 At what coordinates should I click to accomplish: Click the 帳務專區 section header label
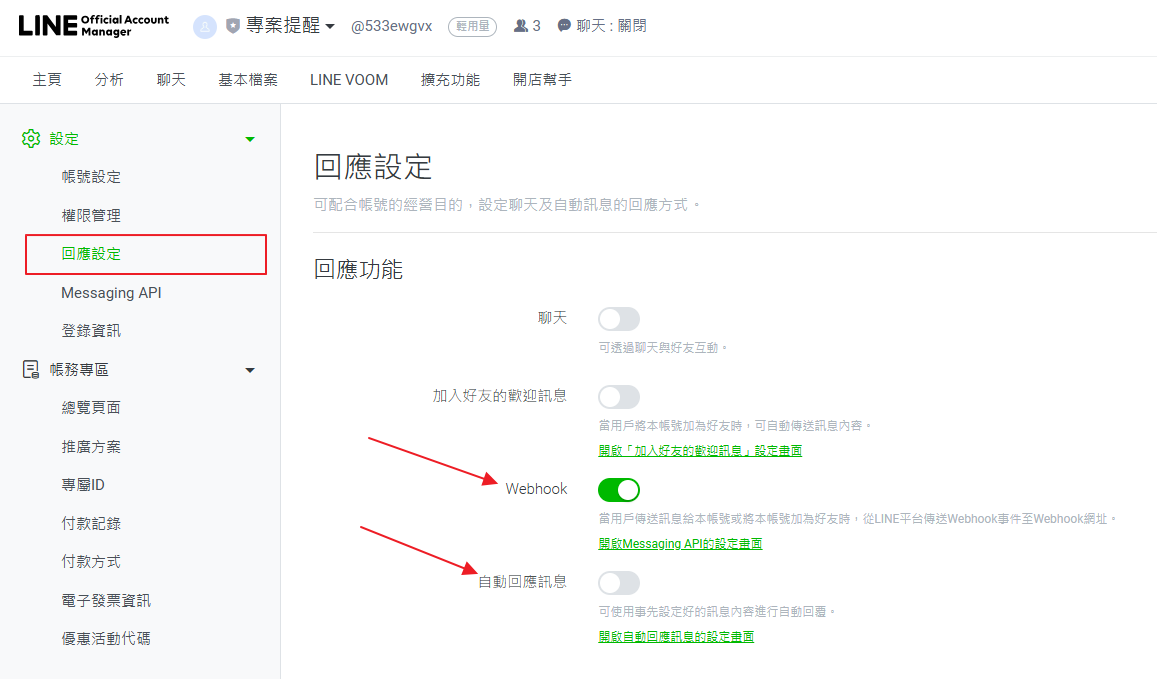(79, 370)
